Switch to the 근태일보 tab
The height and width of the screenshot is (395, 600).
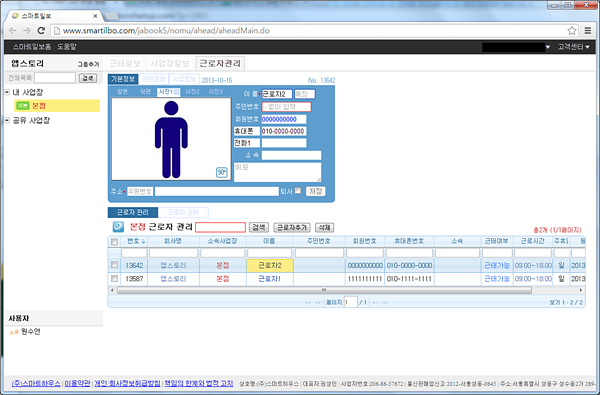pos(125,64)
